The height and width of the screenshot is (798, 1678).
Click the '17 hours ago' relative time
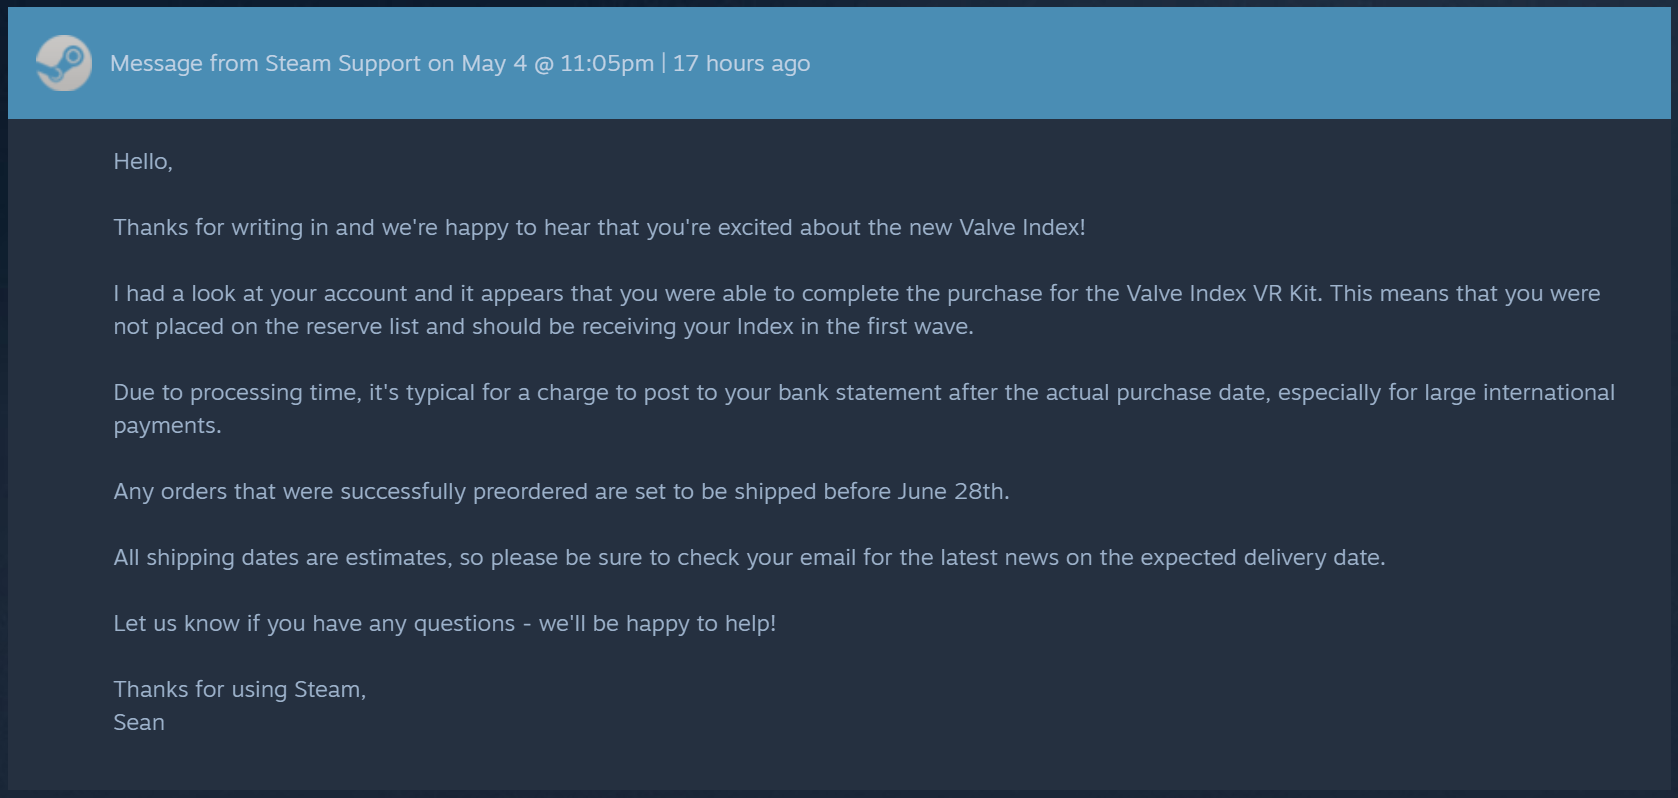(x=741, y=63)
